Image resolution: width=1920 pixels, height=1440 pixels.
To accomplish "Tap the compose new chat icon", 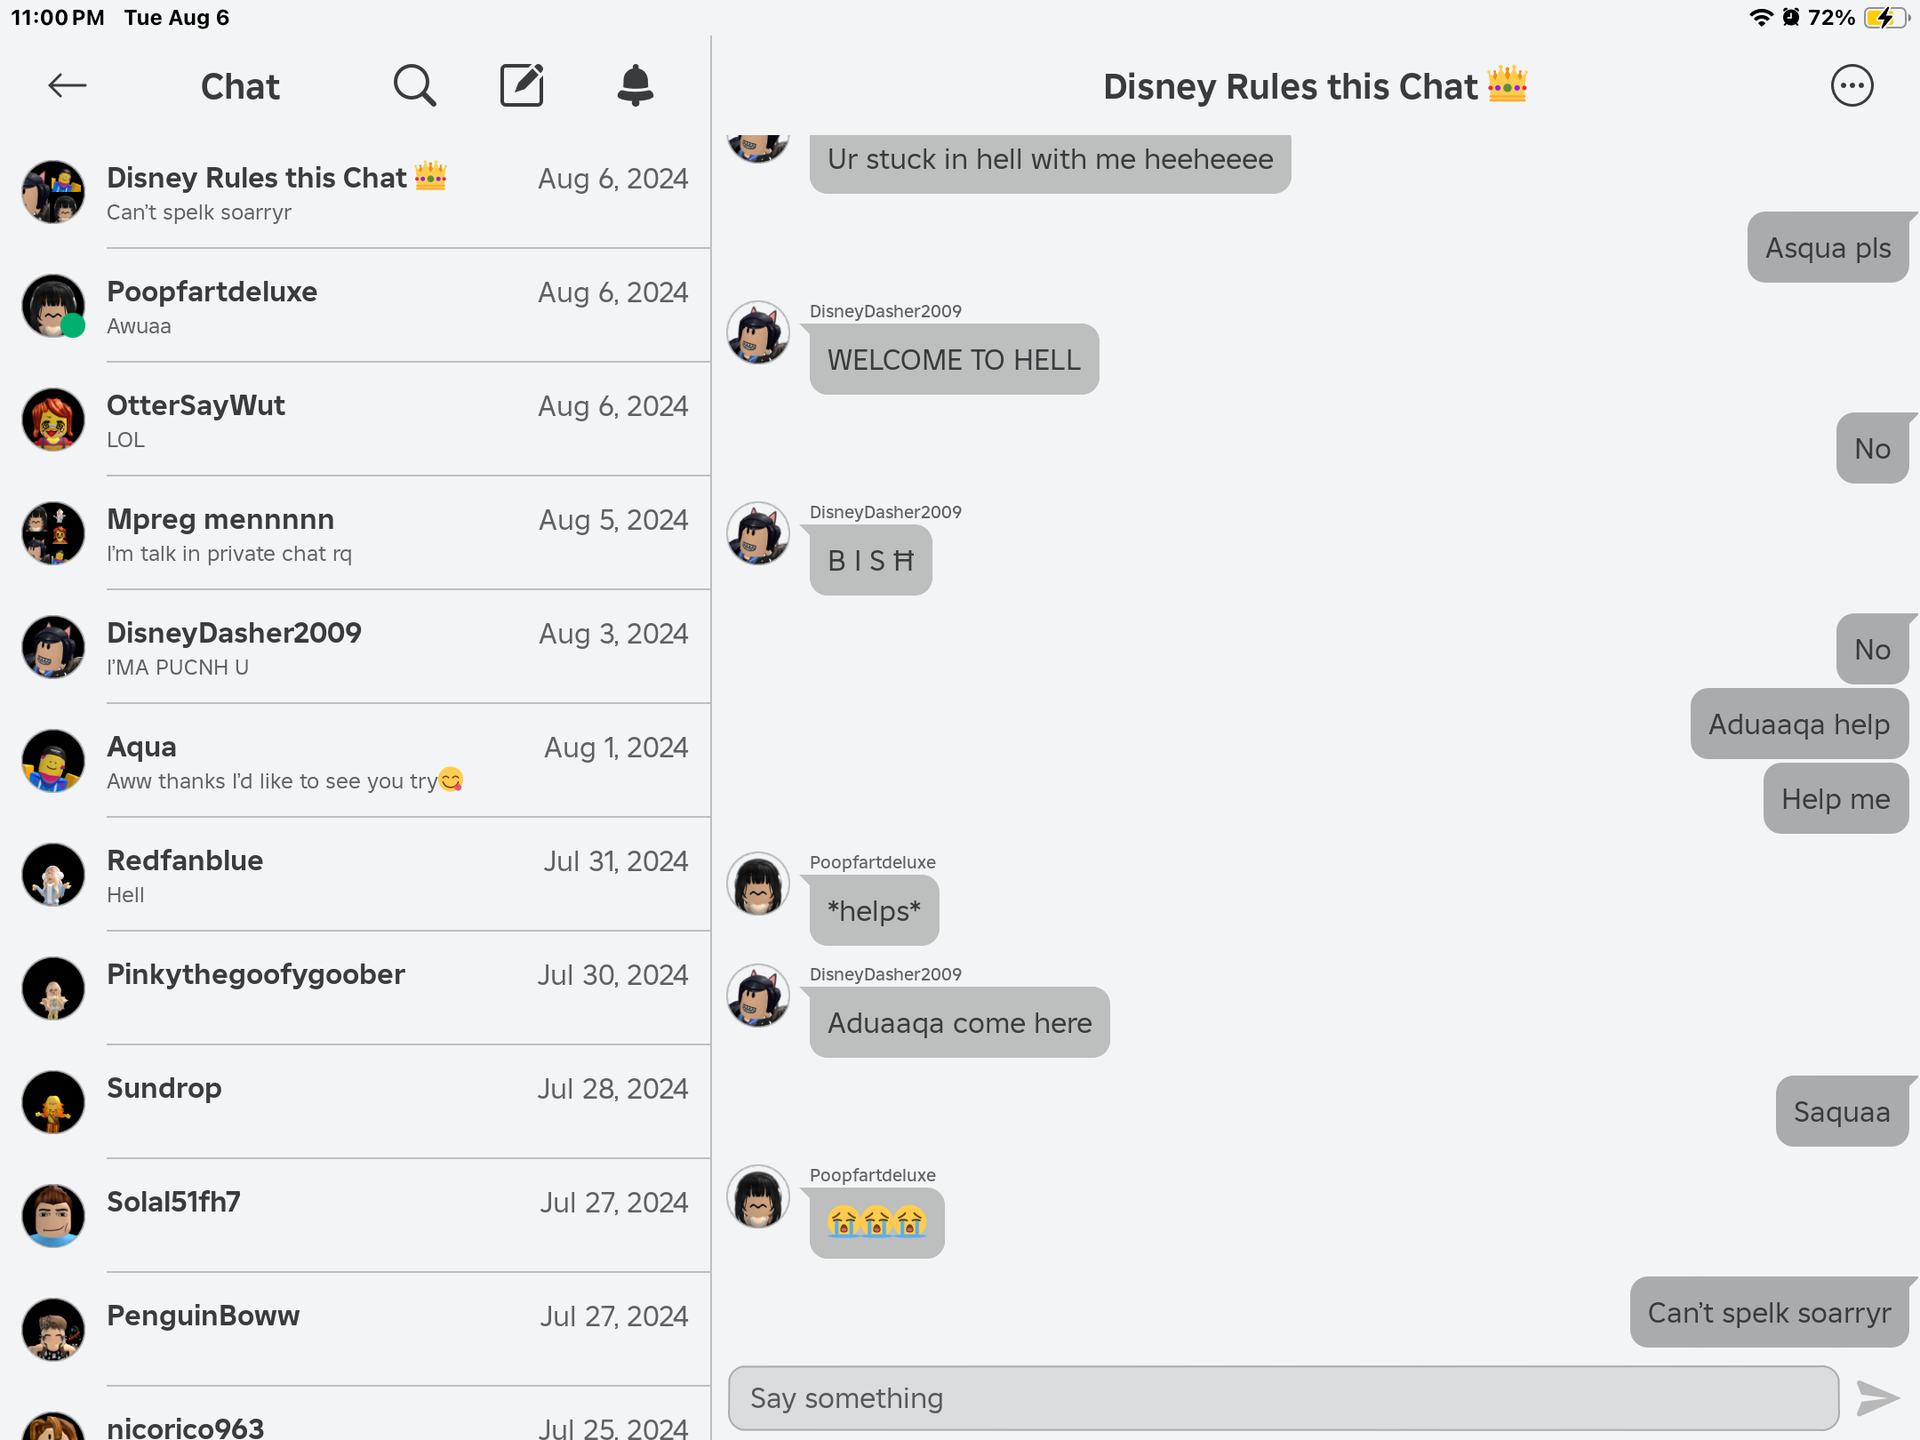I will (522, 86).
